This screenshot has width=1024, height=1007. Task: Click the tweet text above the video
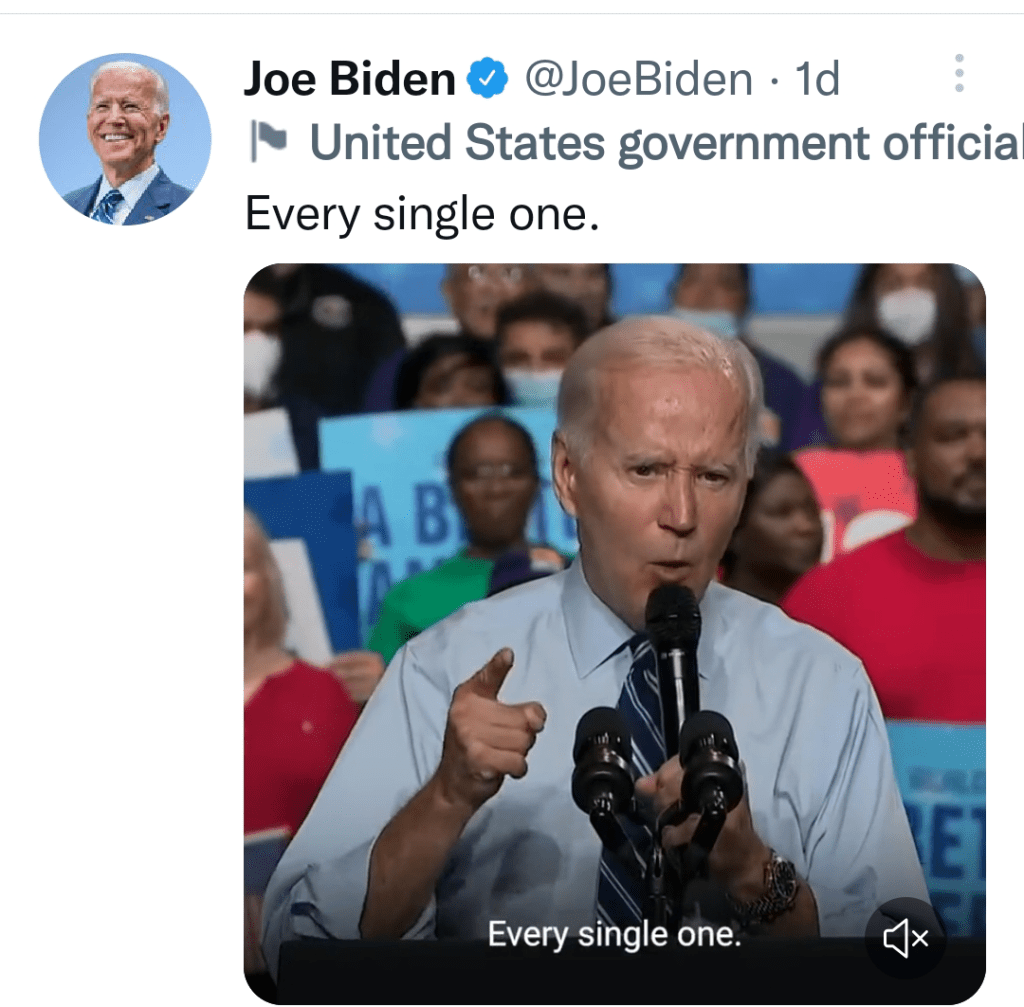(422, 214)
